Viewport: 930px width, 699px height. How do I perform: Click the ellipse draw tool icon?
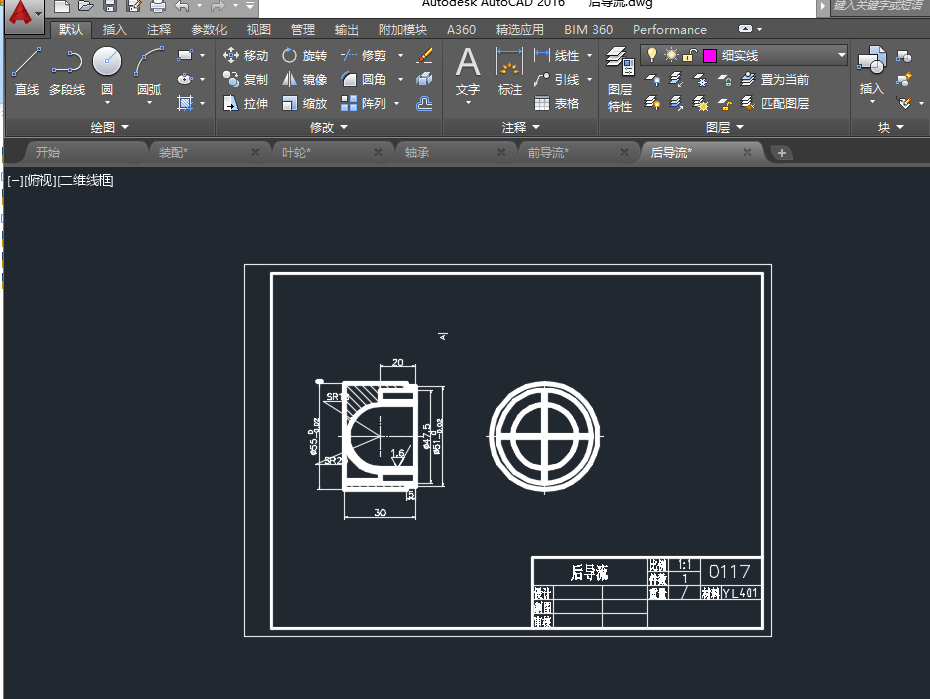pos(185,79)
